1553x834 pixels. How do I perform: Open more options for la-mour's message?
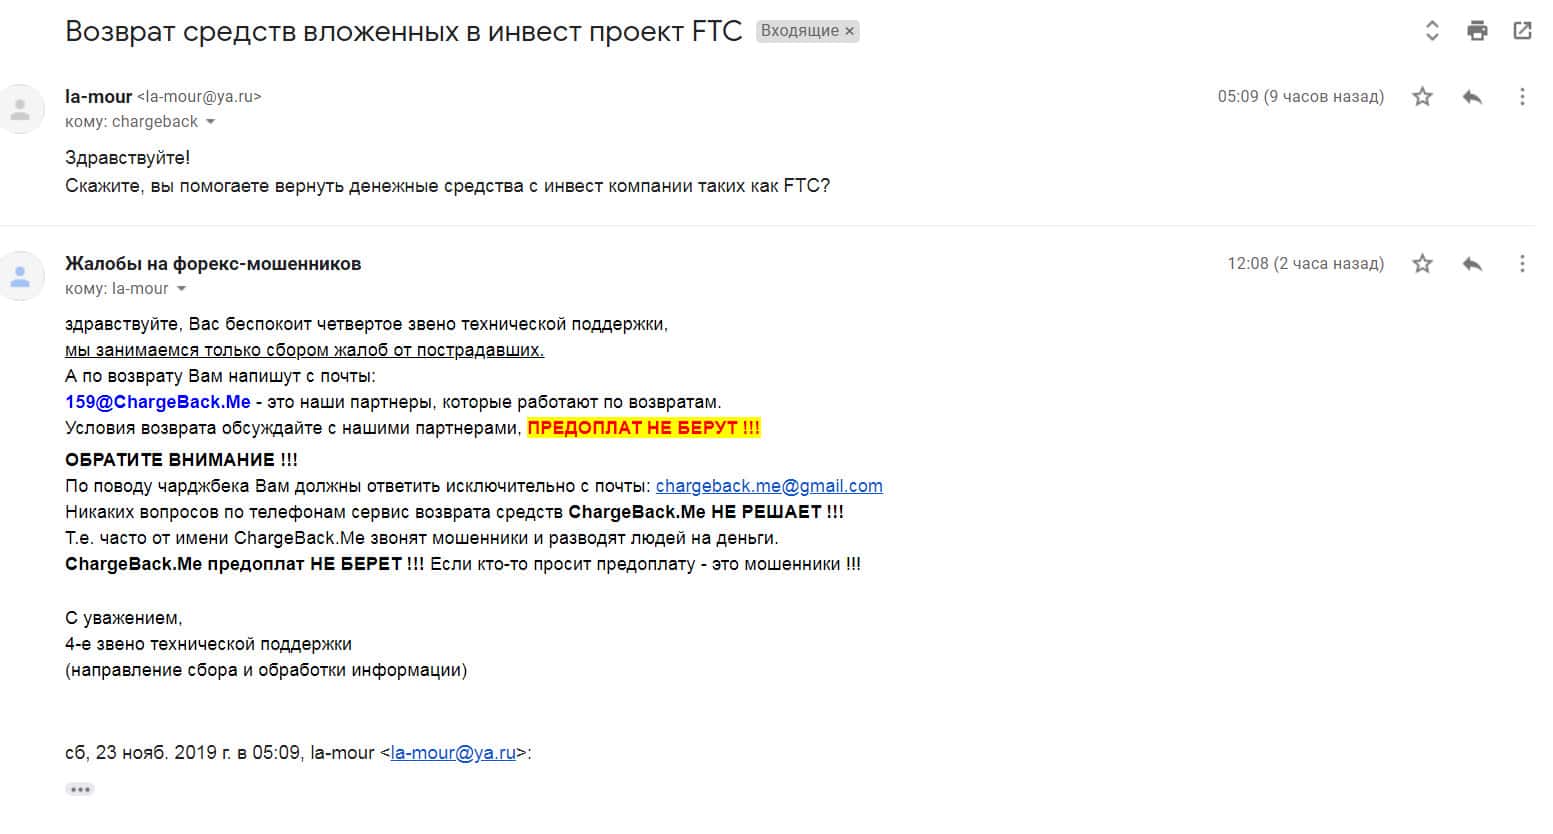(1522, 97)
